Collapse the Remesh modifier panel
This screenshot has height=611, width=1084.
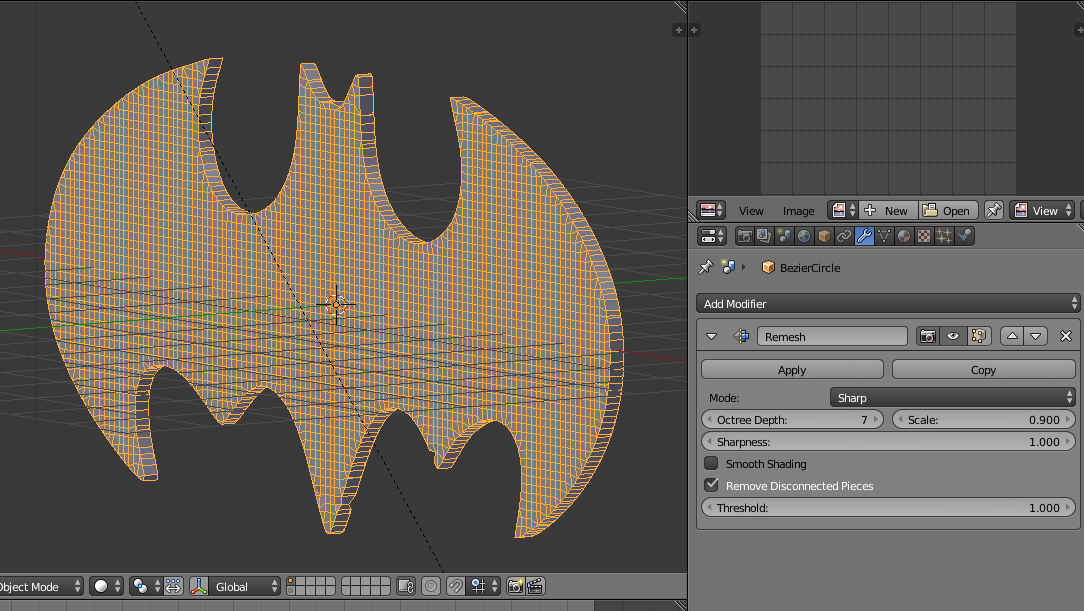point(712,337)
